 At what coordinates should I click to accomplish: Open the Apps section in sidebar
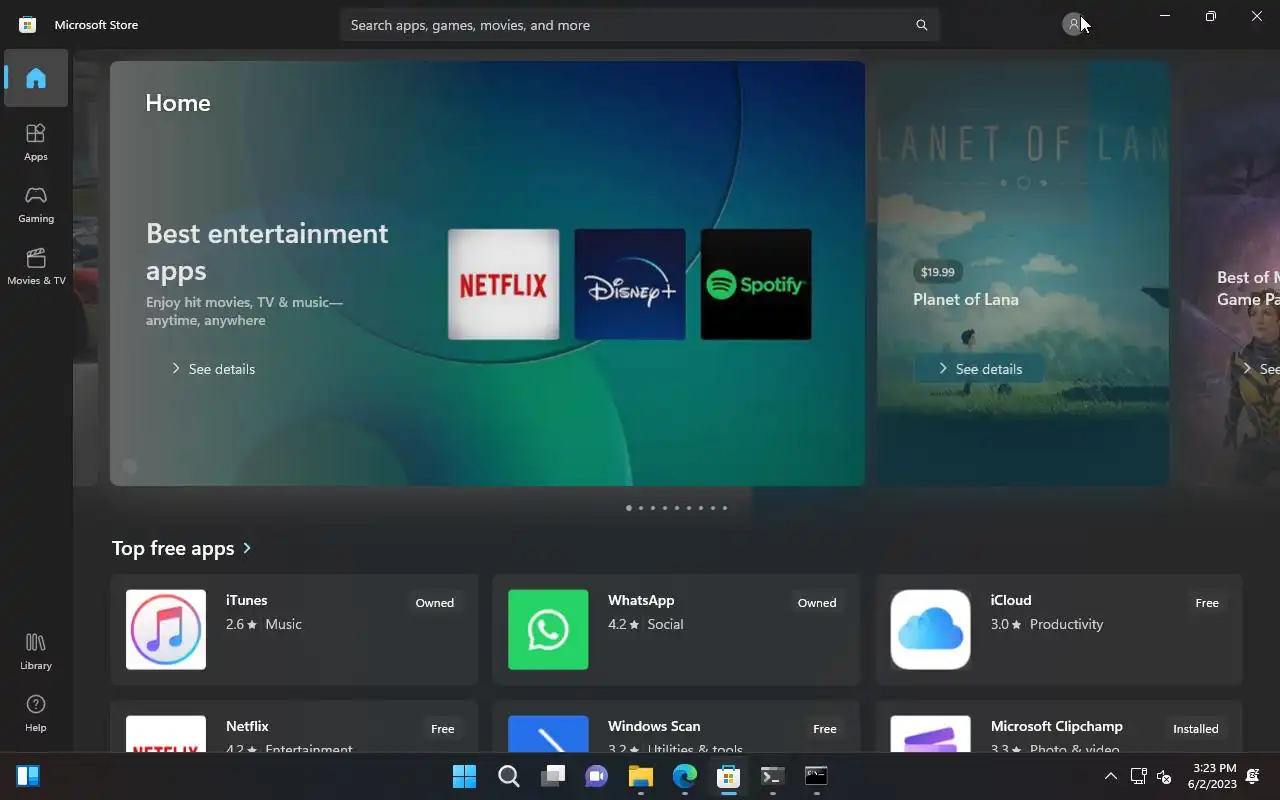(x=36, y=142)
